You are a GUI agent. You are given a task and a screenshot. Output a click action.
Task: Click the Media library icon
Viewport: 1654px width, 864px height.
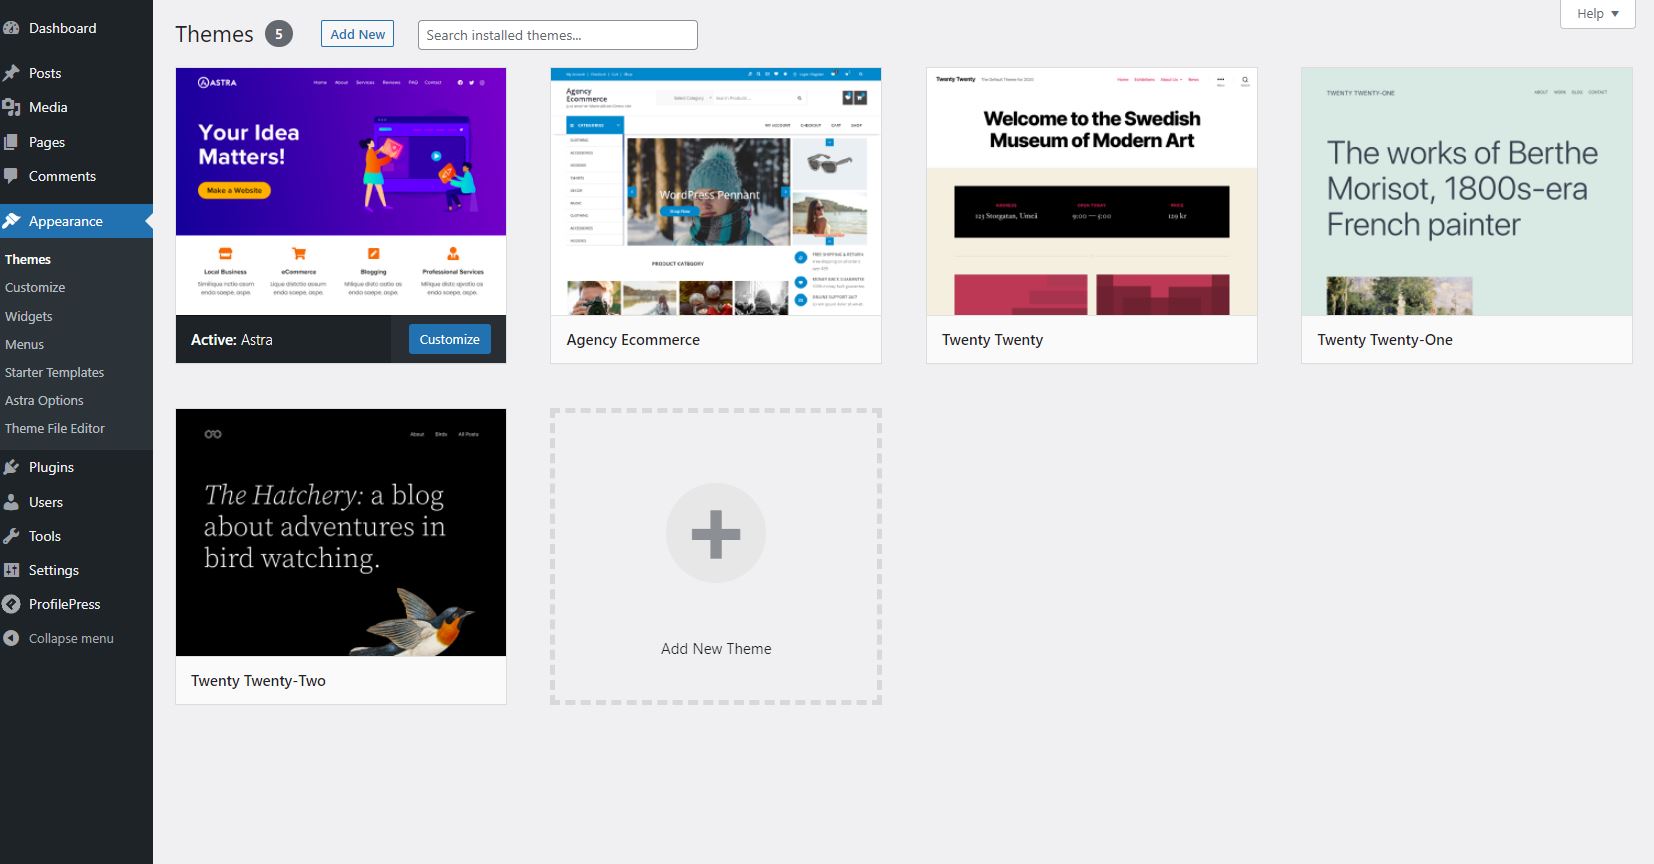pos(11,107)
